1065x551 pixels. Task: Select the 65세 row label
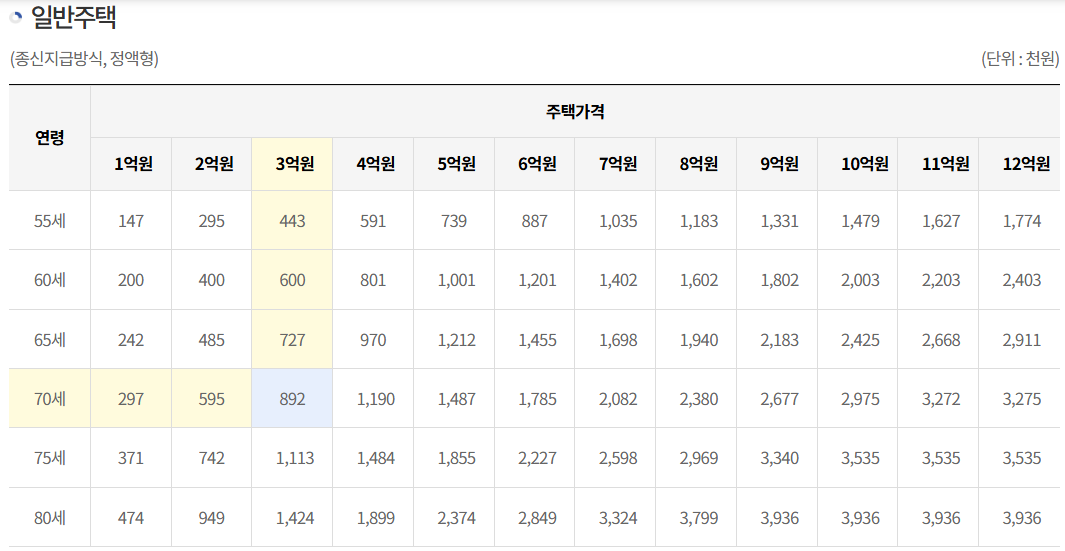click(x=50, y=340)
